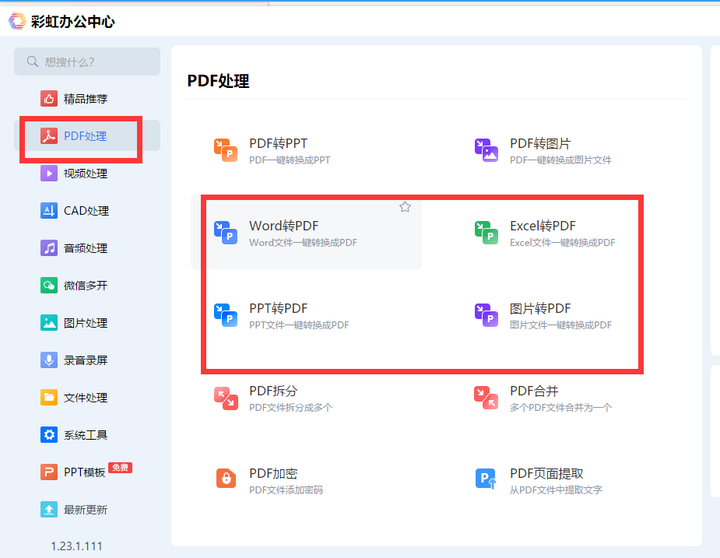Click the PPT模板 sidebar label
The width and height of the screenshot is (720, 558).
pyautogui.click(x=84, y=472)
